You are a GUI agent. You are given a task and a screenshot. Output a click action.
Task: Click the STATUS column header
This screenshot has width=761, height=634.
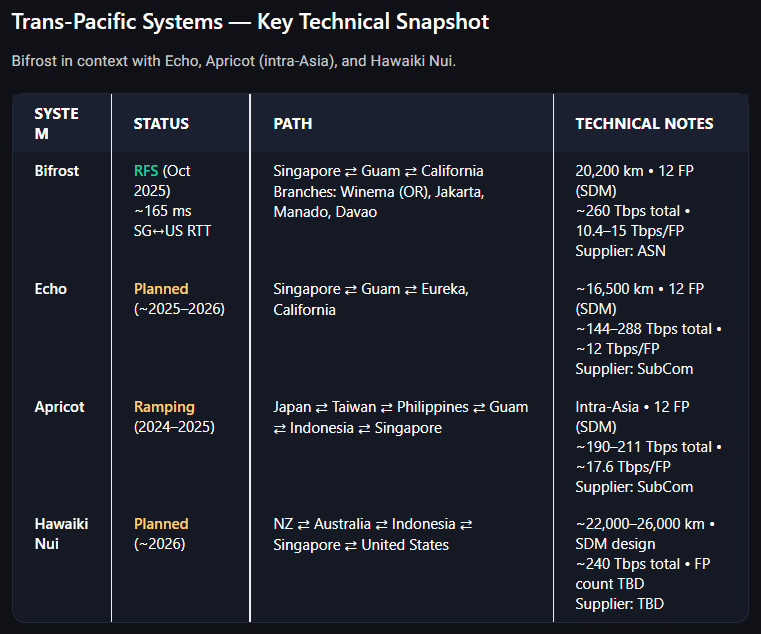[x=161, y=124]
